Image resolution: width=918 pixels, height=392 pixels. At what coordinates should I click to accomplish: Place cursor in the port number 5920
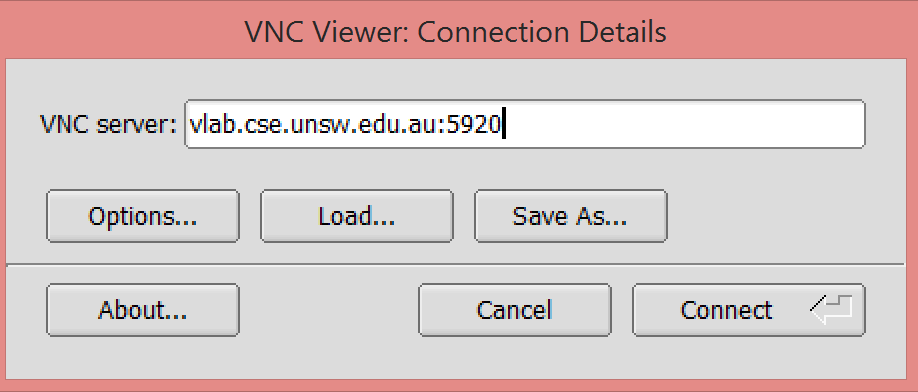coord(473,125)
